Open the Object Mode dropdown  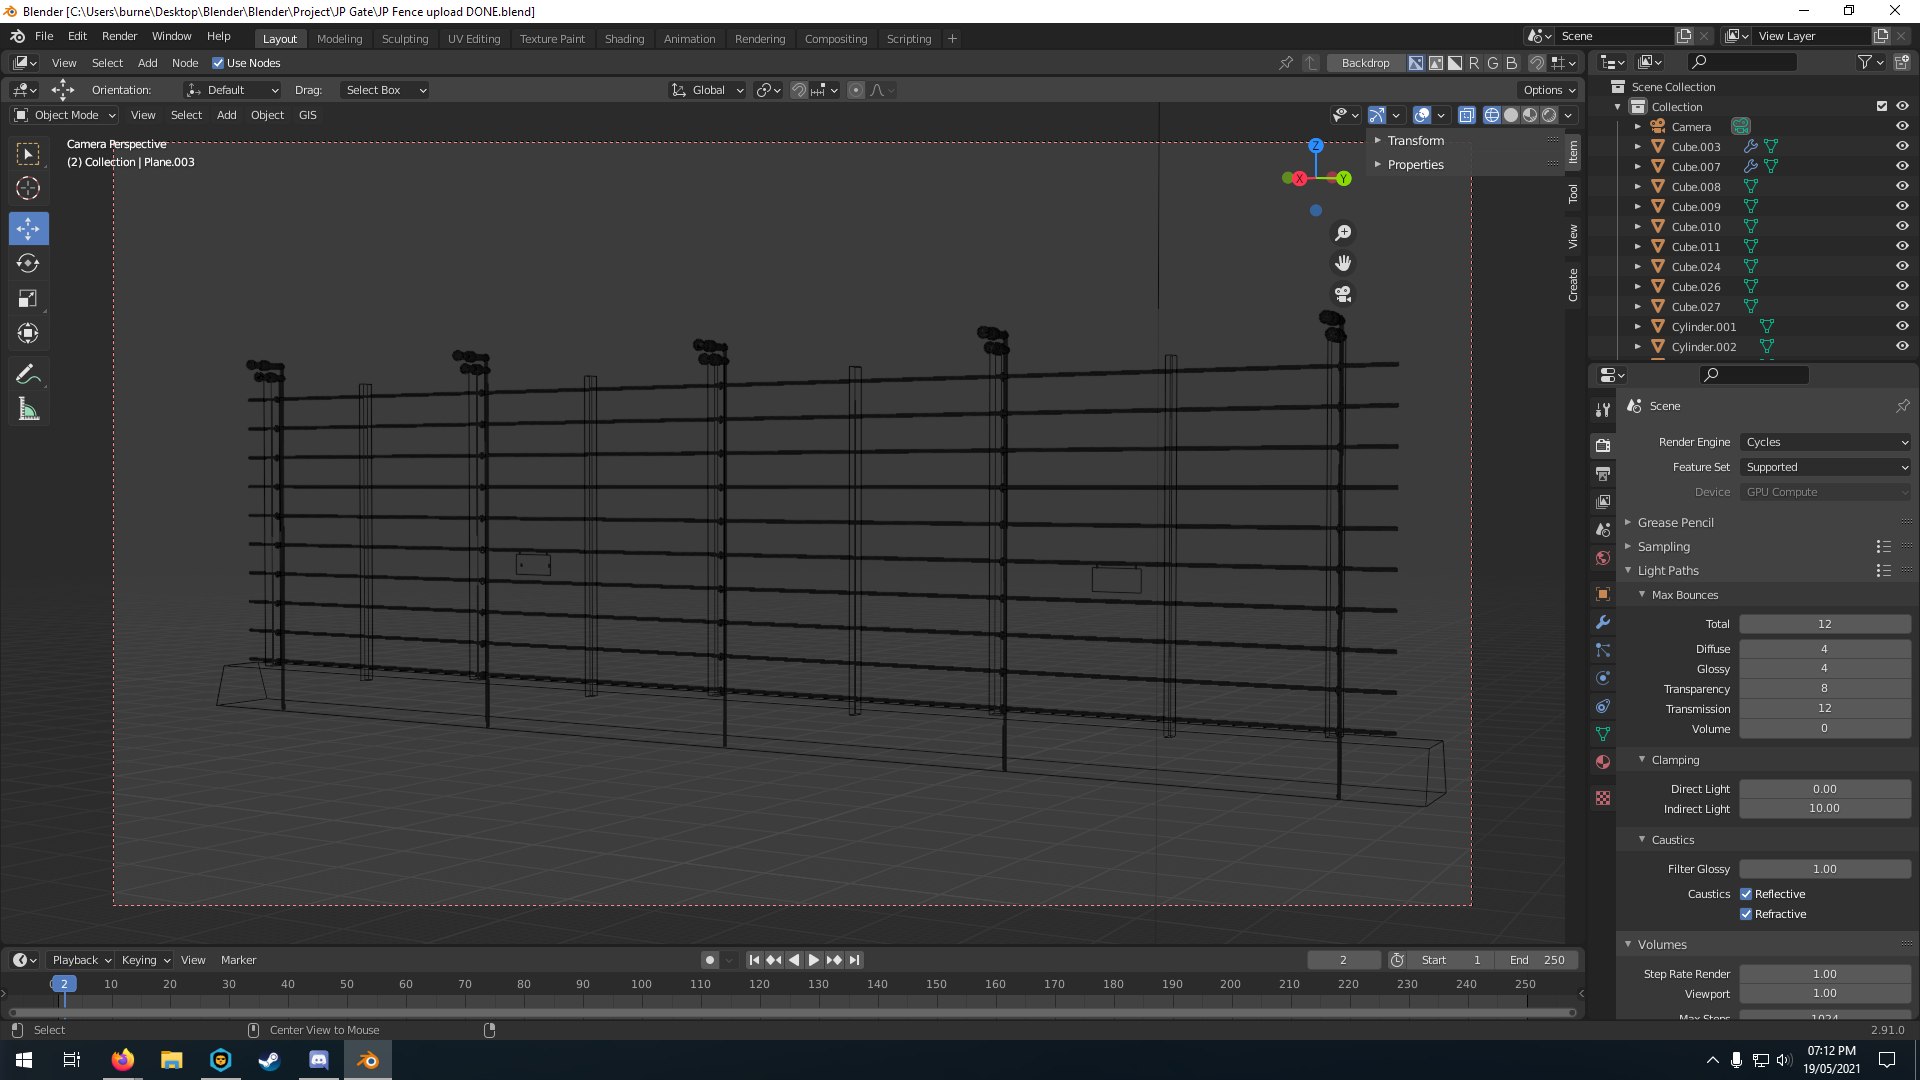click(66, 115)
